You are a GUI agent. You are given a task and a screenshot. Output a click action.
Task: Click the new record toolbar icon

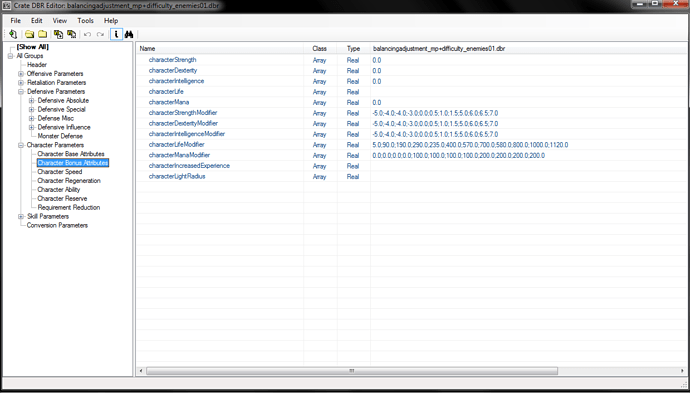13,34
